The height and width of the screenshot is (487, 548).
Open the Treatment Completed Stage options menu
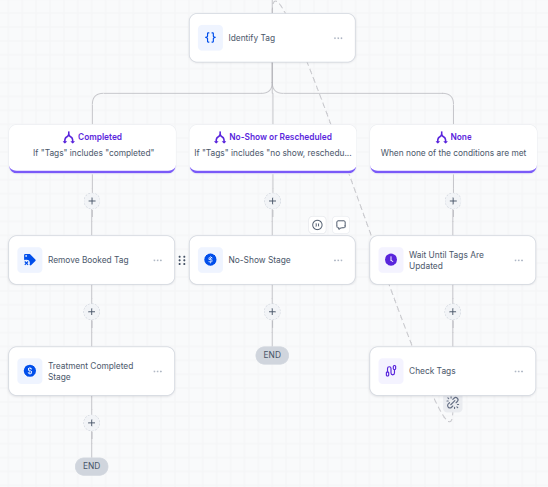(158, 371)
